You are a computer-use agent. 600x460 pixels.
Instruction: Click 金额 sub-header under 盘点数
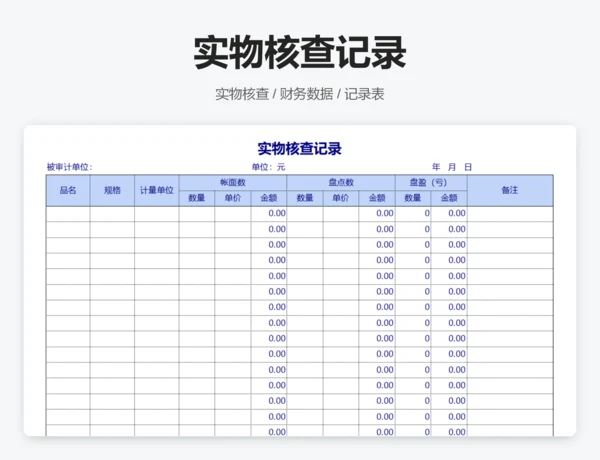point(377,198)
